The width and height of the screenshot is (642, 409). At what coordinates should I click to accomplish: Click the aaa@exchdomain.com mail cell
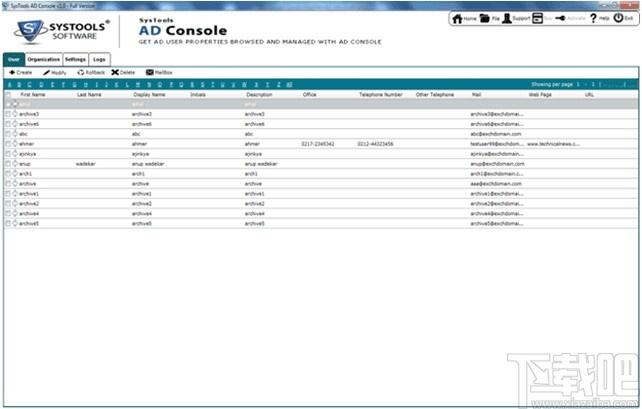point(496,184)
